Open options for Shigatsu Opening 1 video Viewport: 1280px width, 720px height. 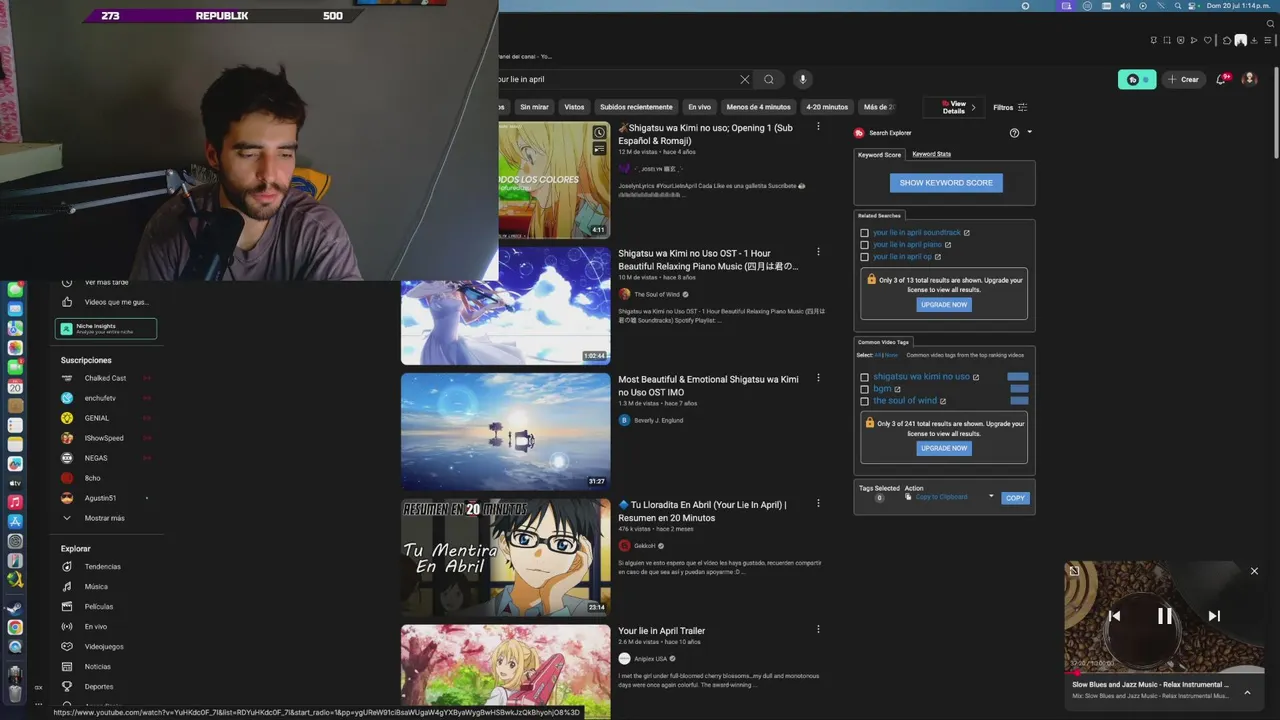click(x=818, y=127)
